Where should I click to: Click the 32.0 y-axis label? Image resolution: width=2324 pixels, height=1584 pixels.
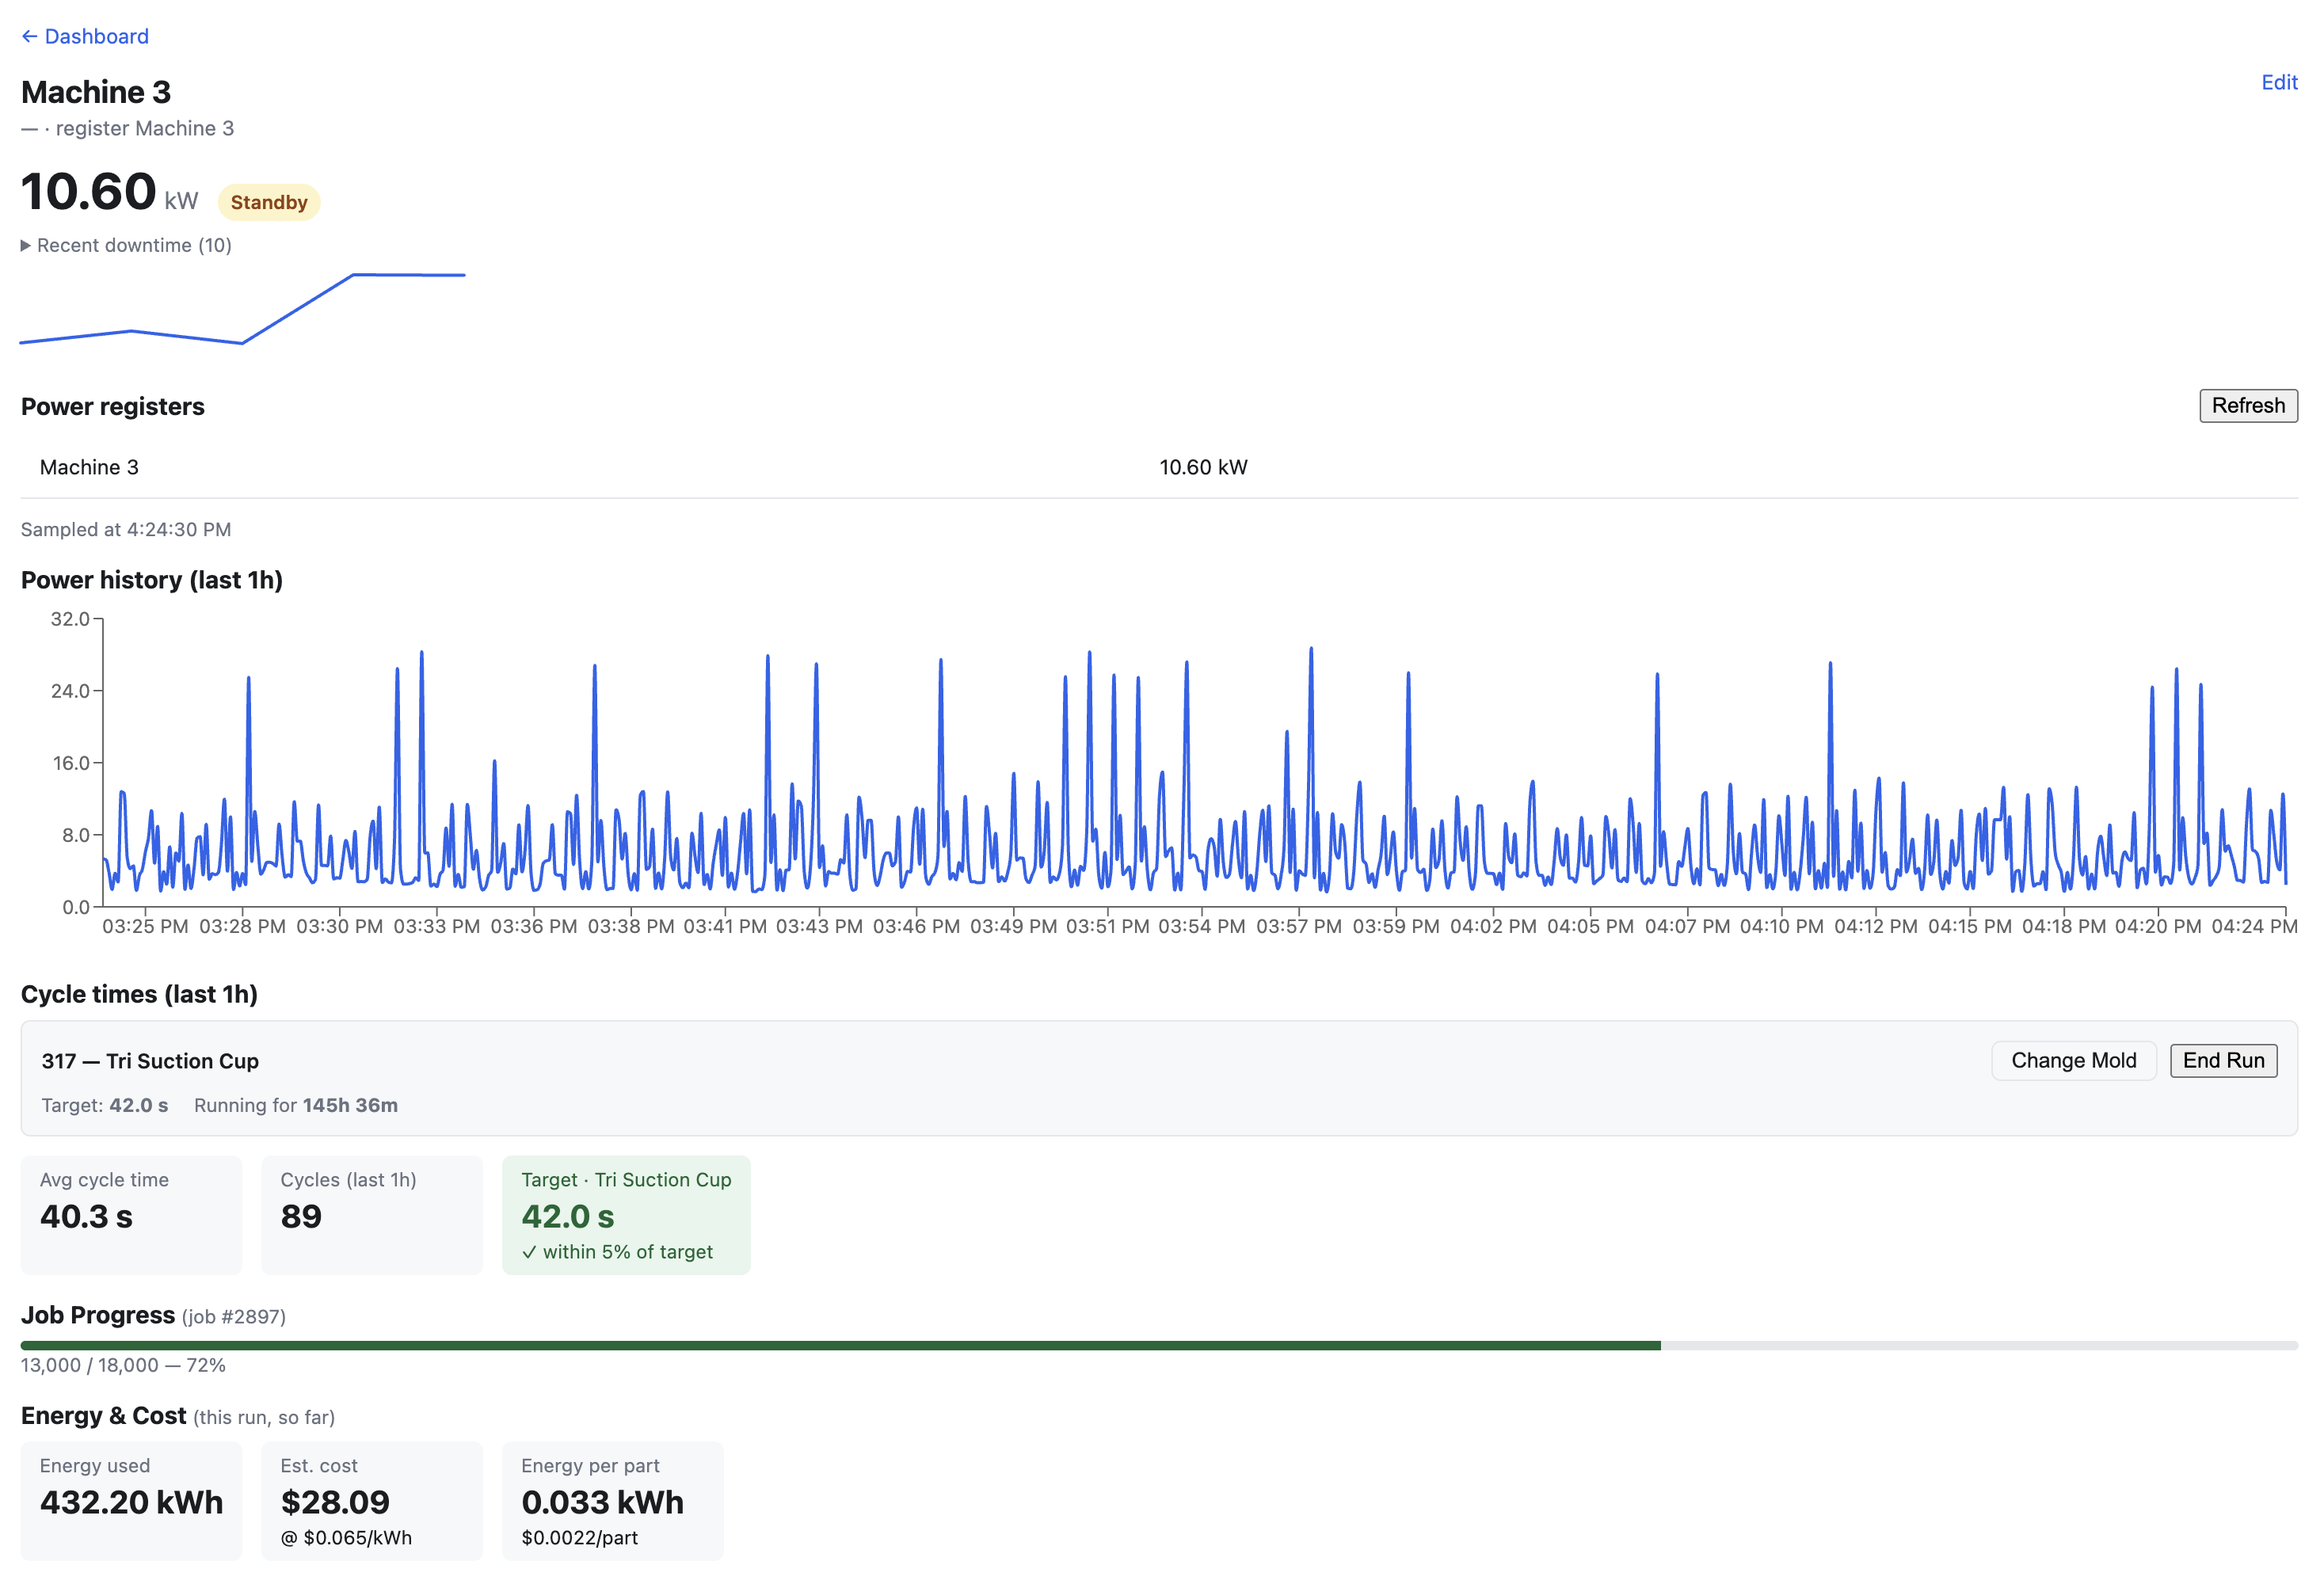pos(70,619)
